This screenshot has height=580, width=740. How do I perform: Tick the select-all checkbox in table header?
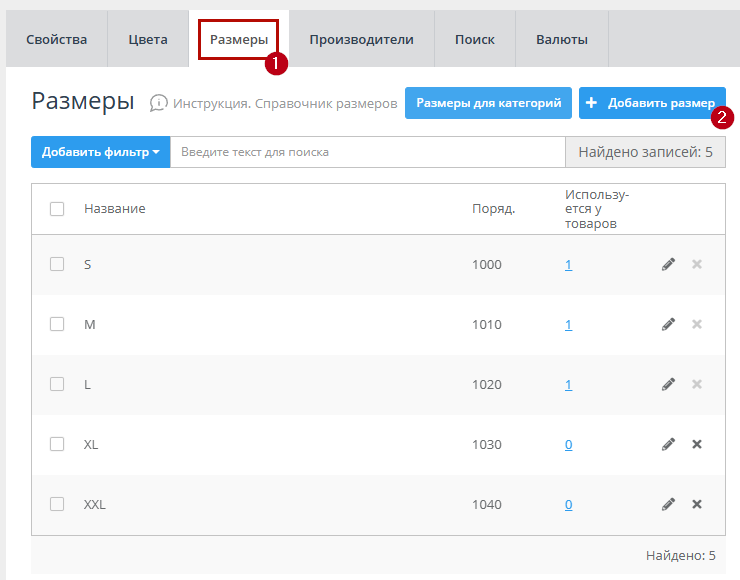57,209
